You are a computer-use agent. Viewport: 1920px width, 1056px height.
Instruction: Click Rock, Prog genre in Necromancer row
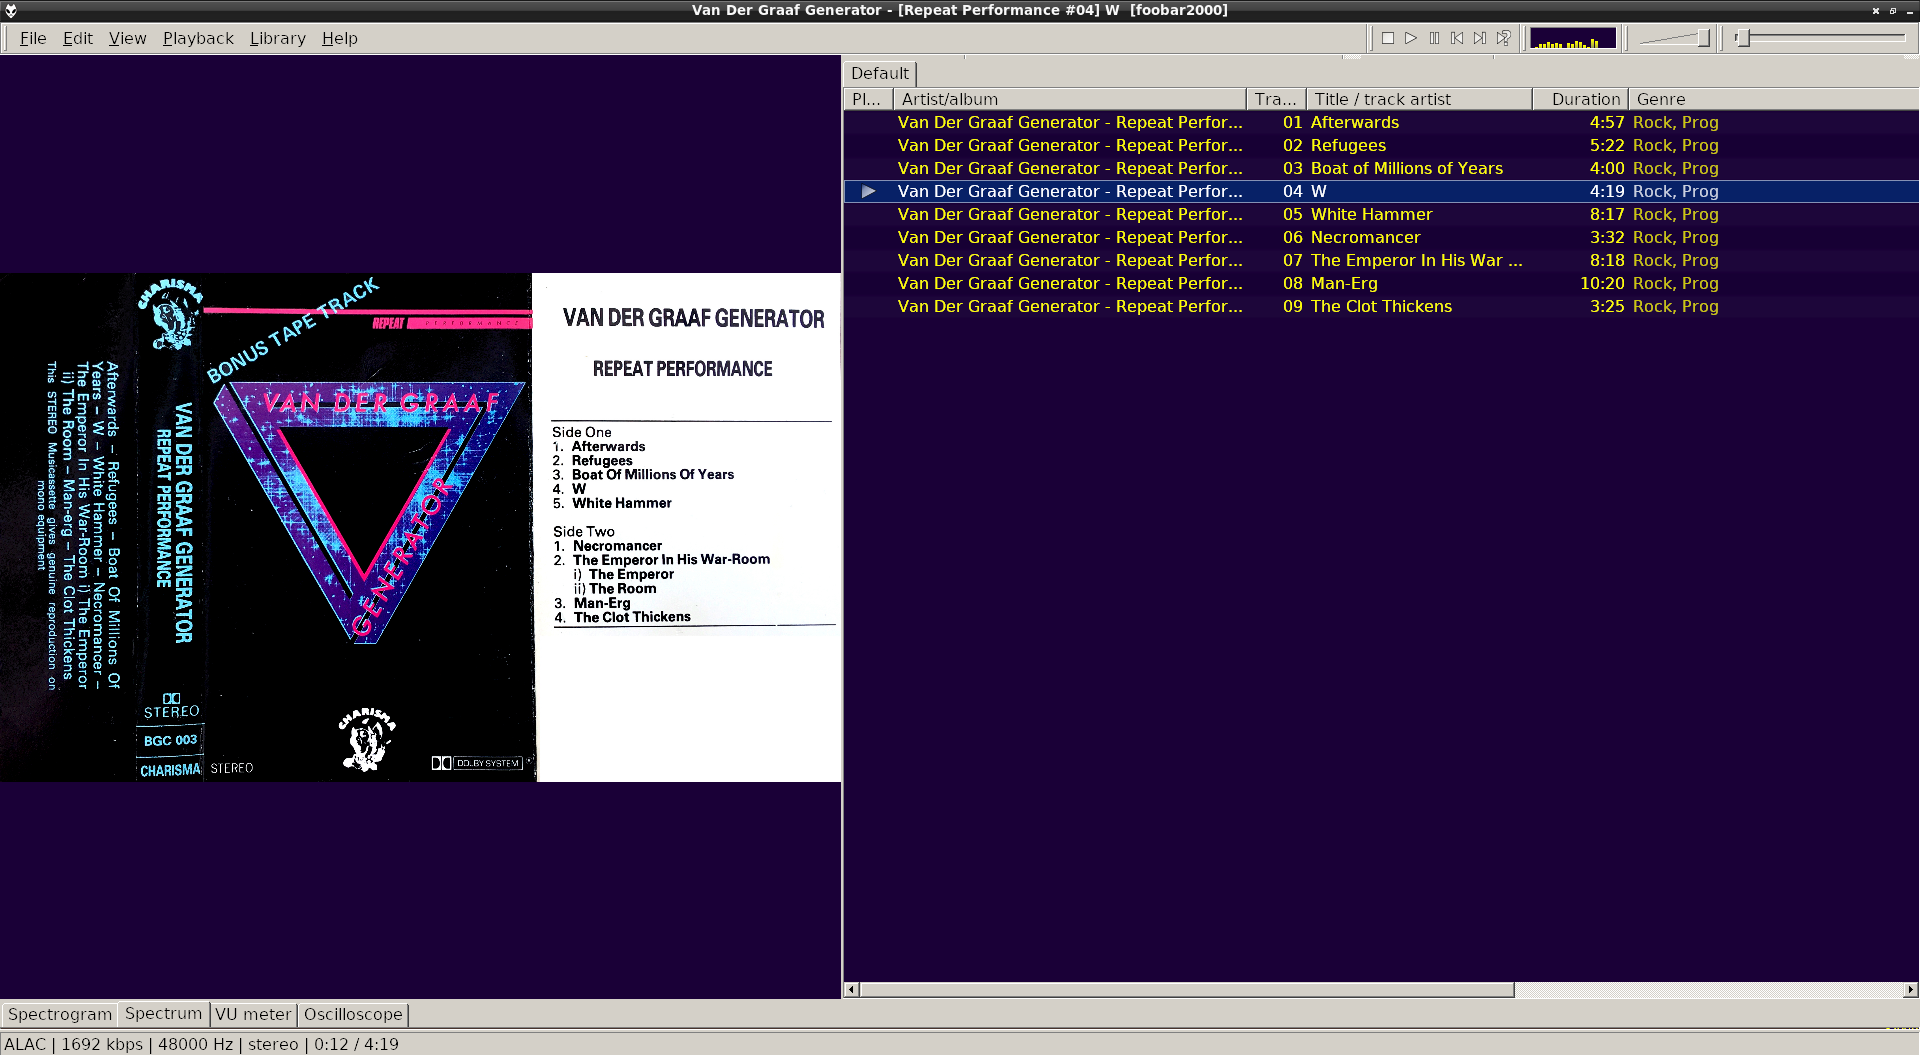pyautogui.click(x=1675, y=237)
